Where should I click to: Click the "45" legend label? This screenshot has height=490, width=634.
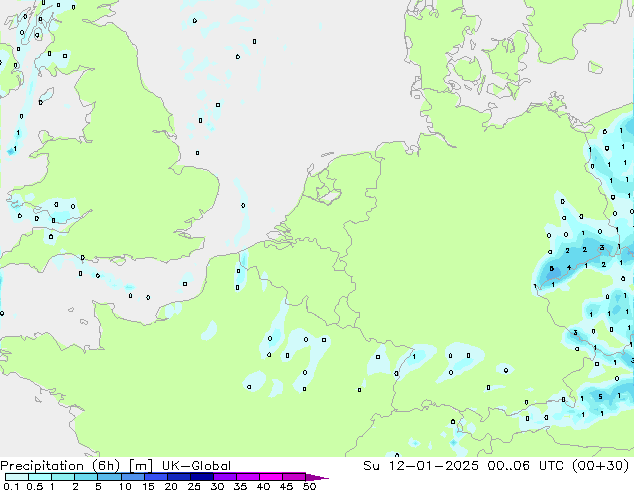click(286, 486)
